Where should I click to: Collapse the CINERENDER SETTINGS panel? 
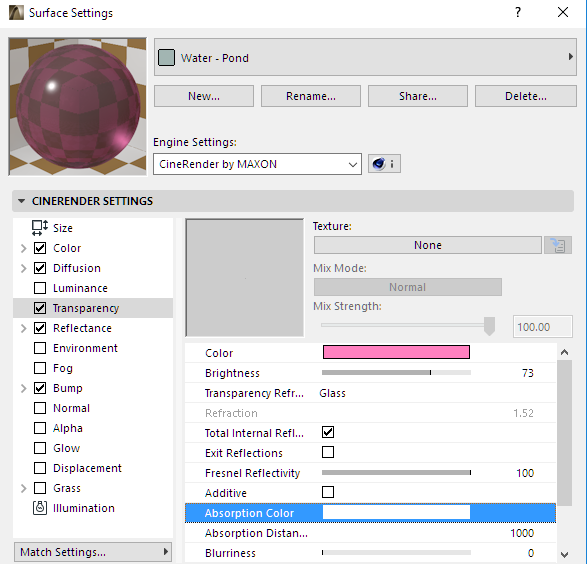coord(21,201)
